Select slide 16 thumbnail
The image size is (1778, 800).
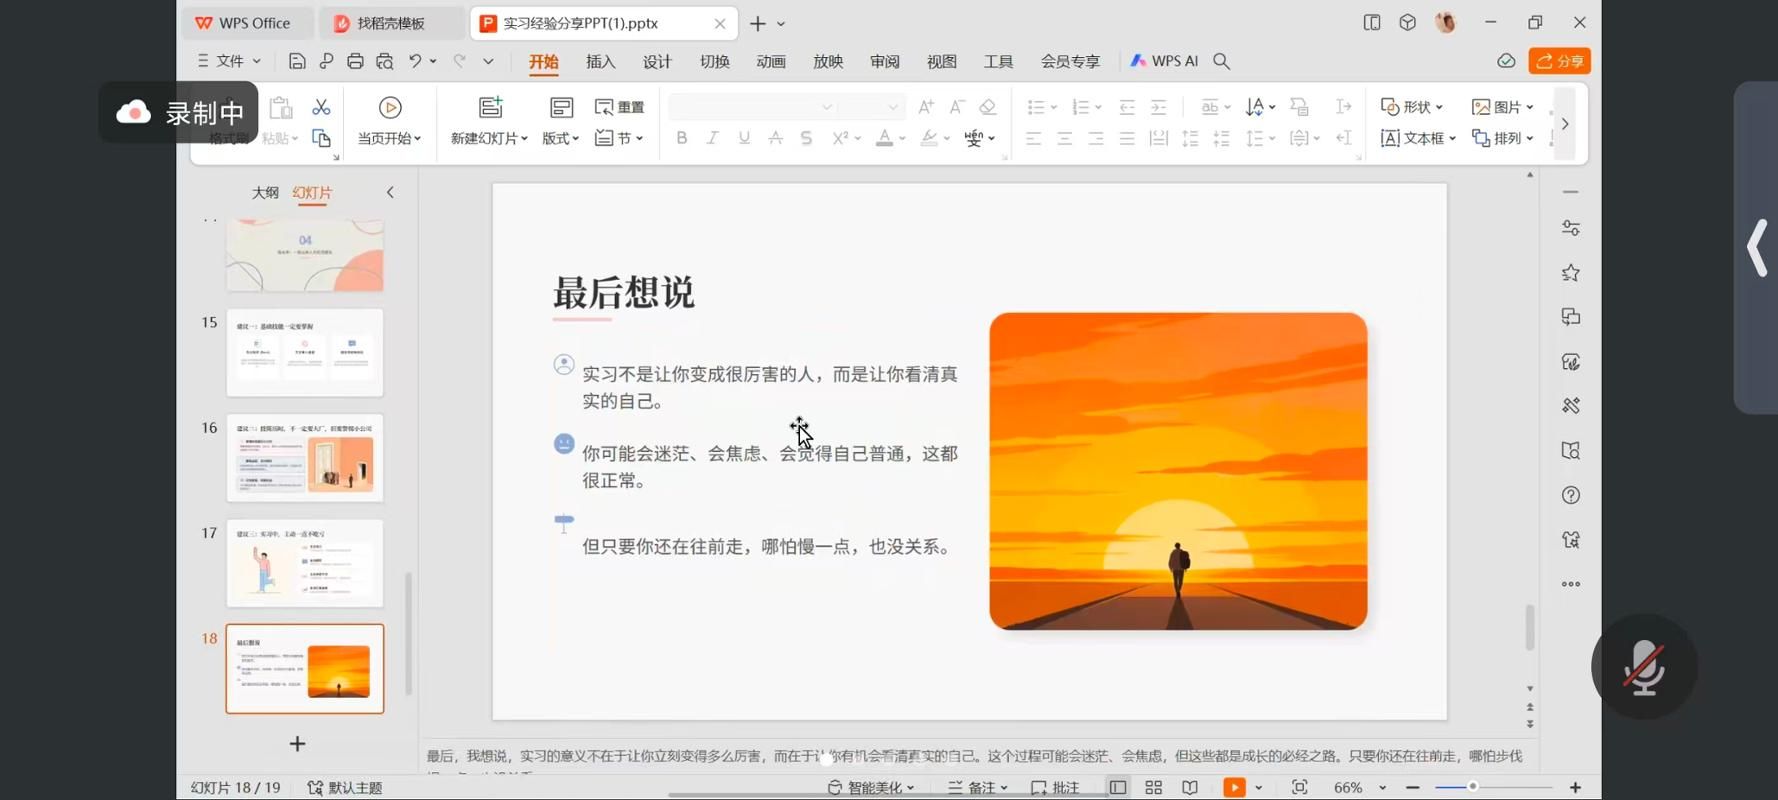pyautogui.click(x=305, y=458)
